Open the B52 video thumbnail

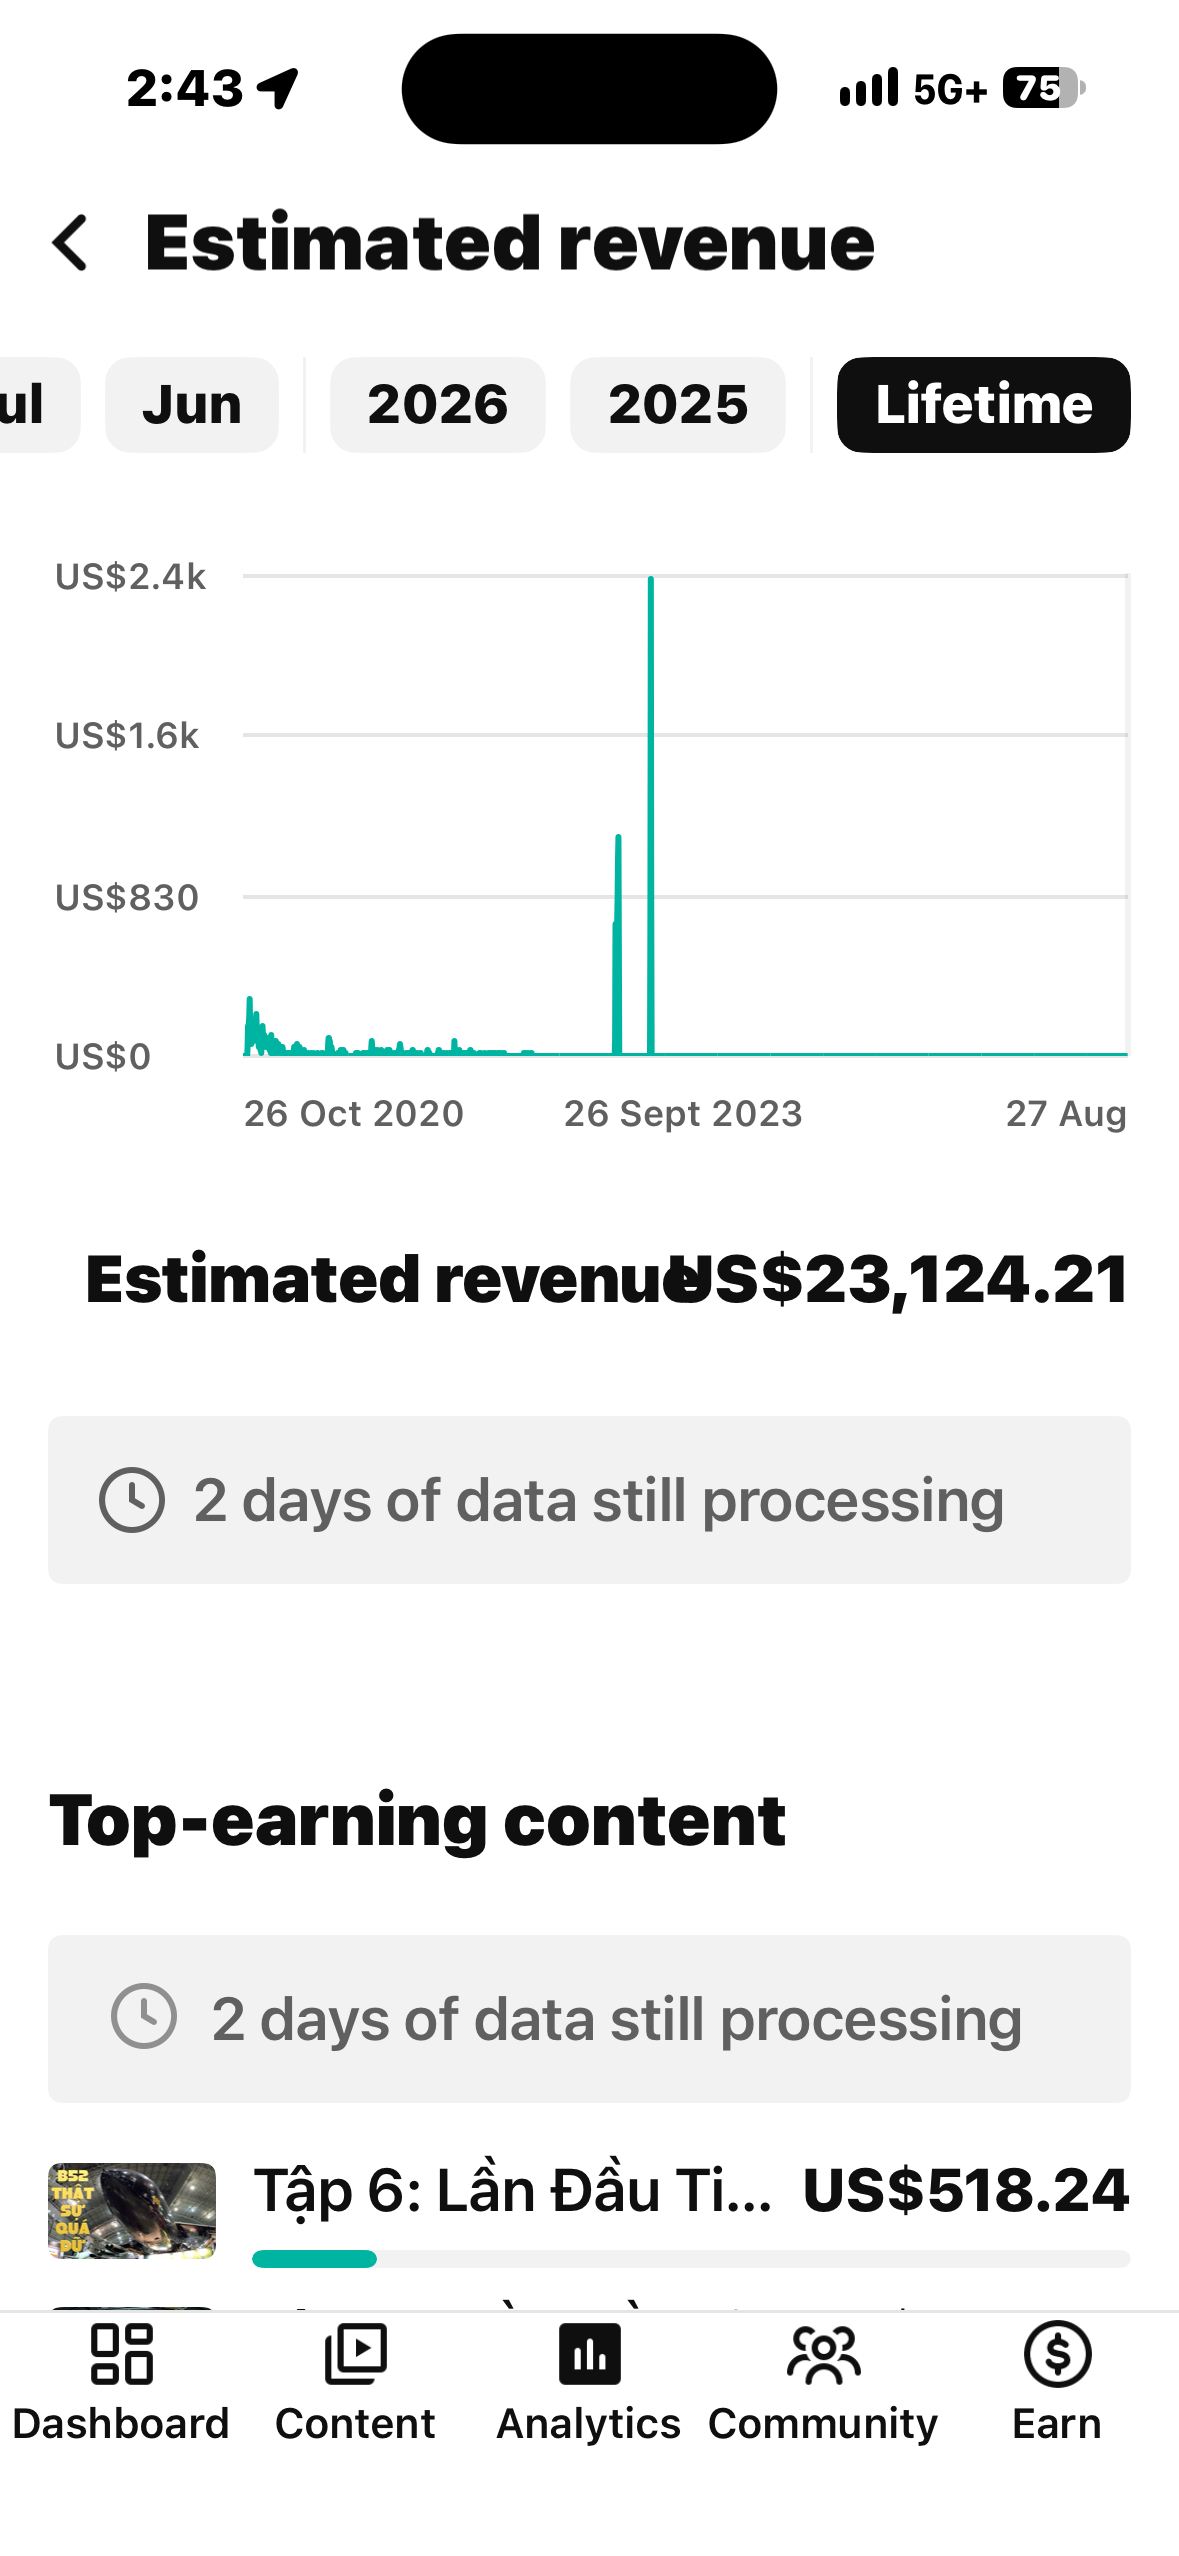pyautogui.click(x=132, y=2211)
